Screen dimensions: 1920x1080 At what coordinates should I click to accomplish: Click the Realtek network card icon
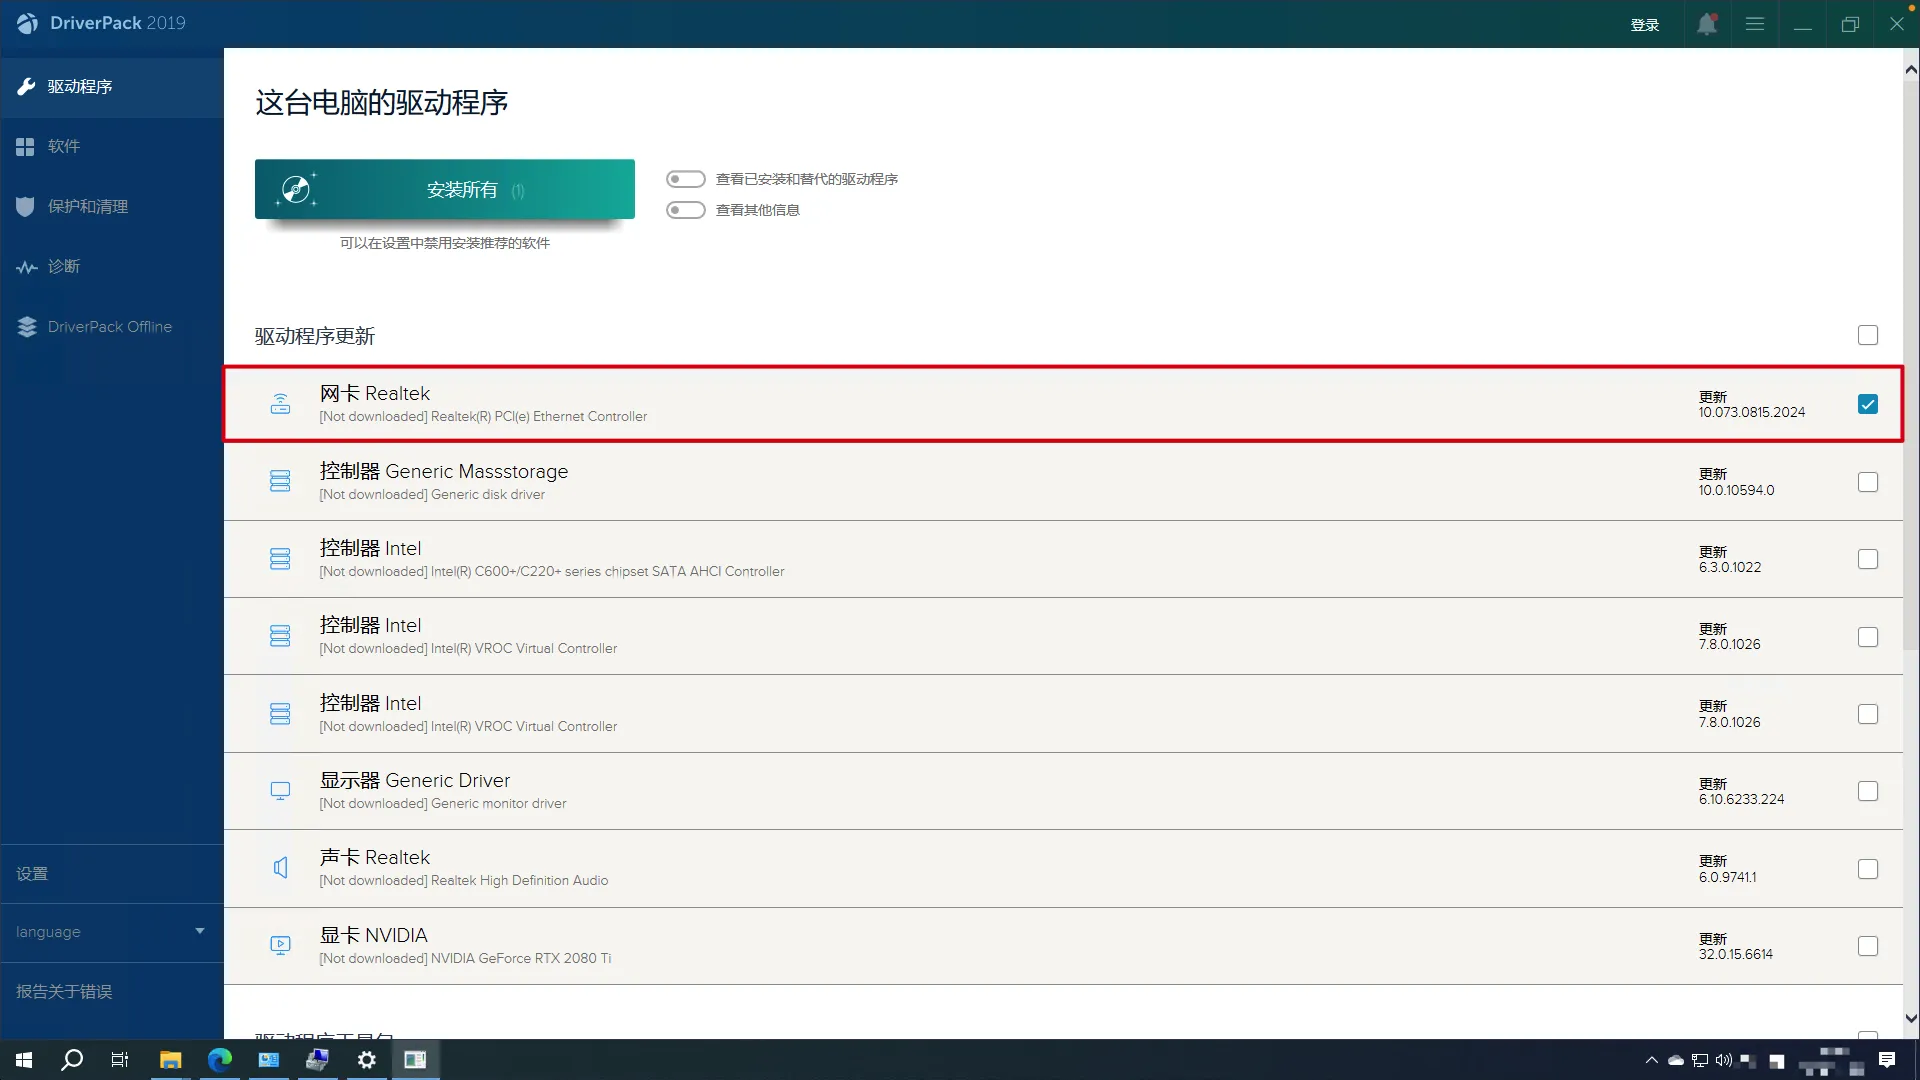280,404
